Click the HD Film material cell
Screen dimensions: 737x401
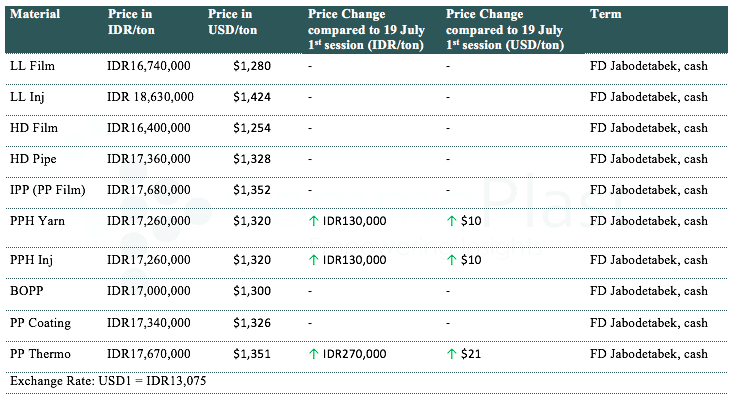tap(33, 128)
